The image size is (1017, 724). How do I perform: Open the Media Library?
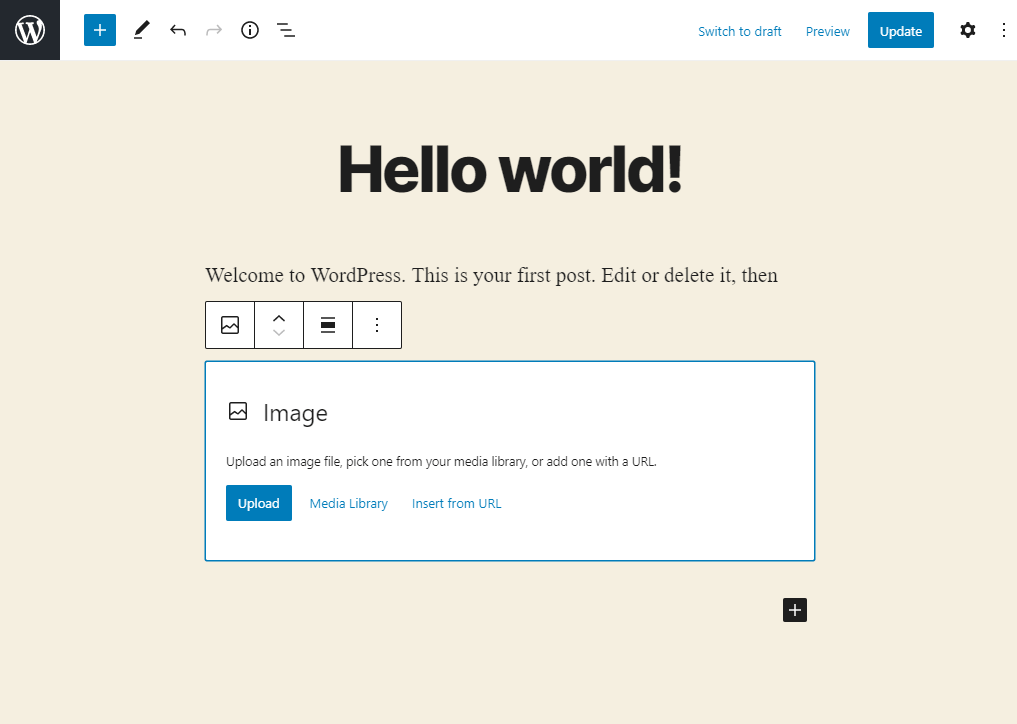[348, 503]
